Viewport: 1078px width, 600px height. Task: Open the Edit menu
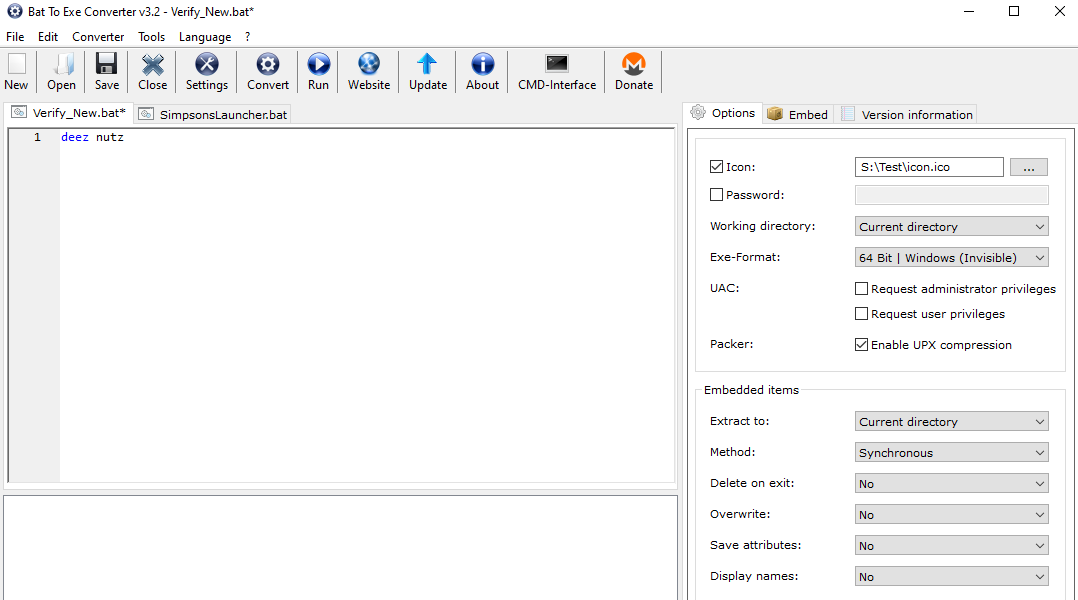coord(48,36)
